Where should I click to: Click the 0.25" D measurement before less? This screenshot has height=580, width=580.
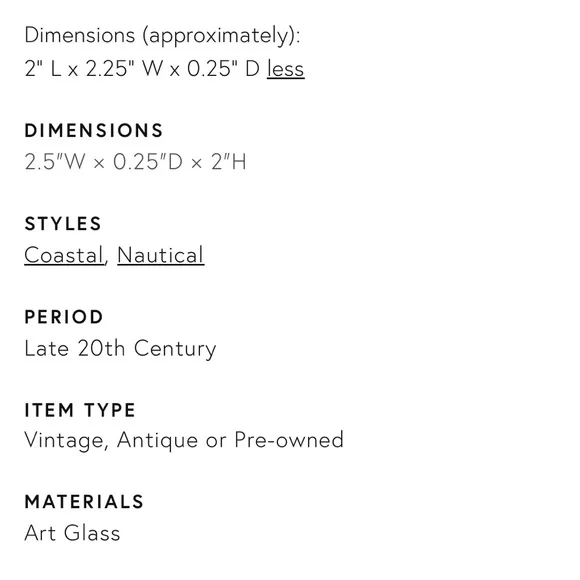click(x=224, y=69)
